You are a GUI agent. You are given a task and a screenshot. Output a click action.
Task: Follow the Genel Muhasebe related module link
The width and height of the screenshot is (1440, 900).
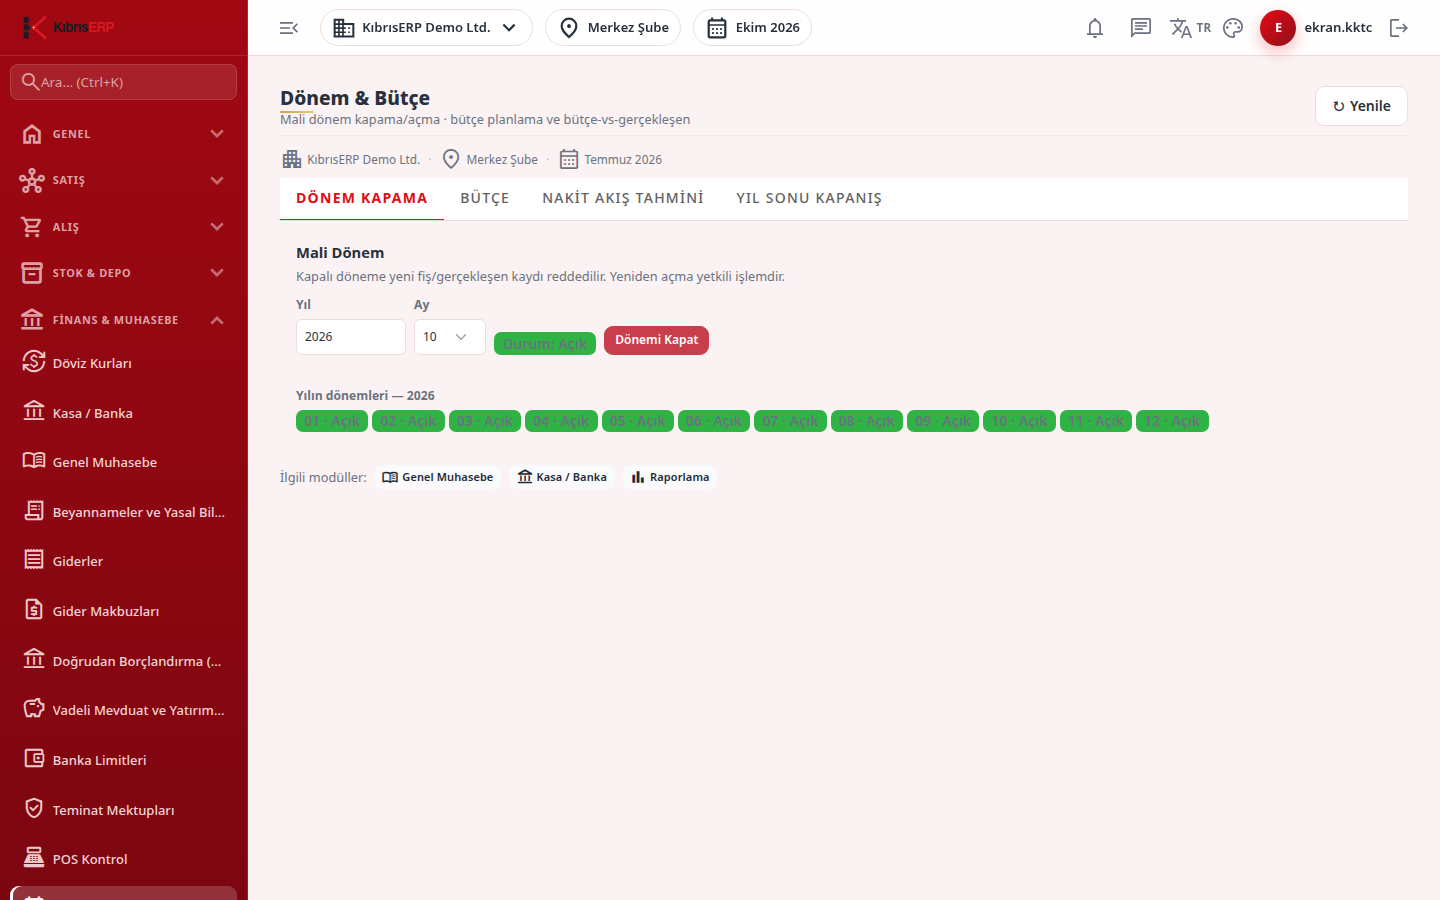click(438, 477)
